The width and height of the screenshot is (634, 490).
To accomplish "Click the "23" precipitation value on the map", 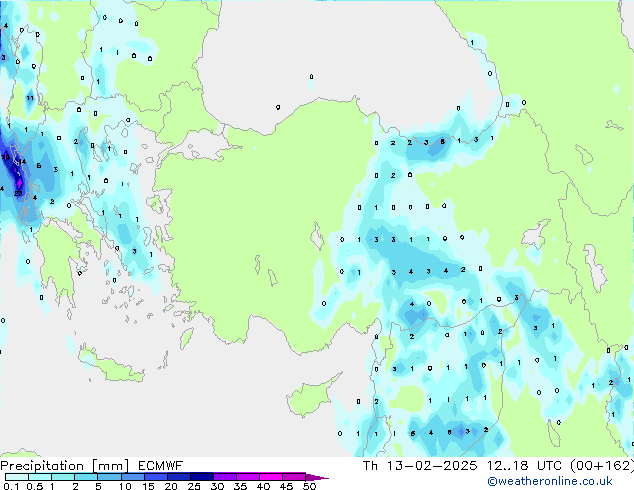I will [x=18, y=194].
